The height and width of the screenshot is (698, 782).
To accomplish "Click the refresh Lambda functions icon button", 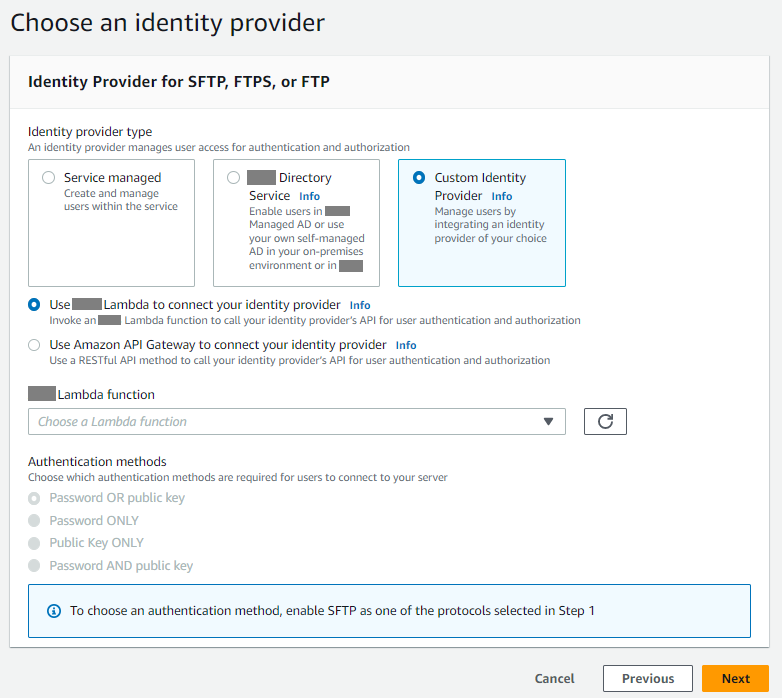I will tap(605, 421).
